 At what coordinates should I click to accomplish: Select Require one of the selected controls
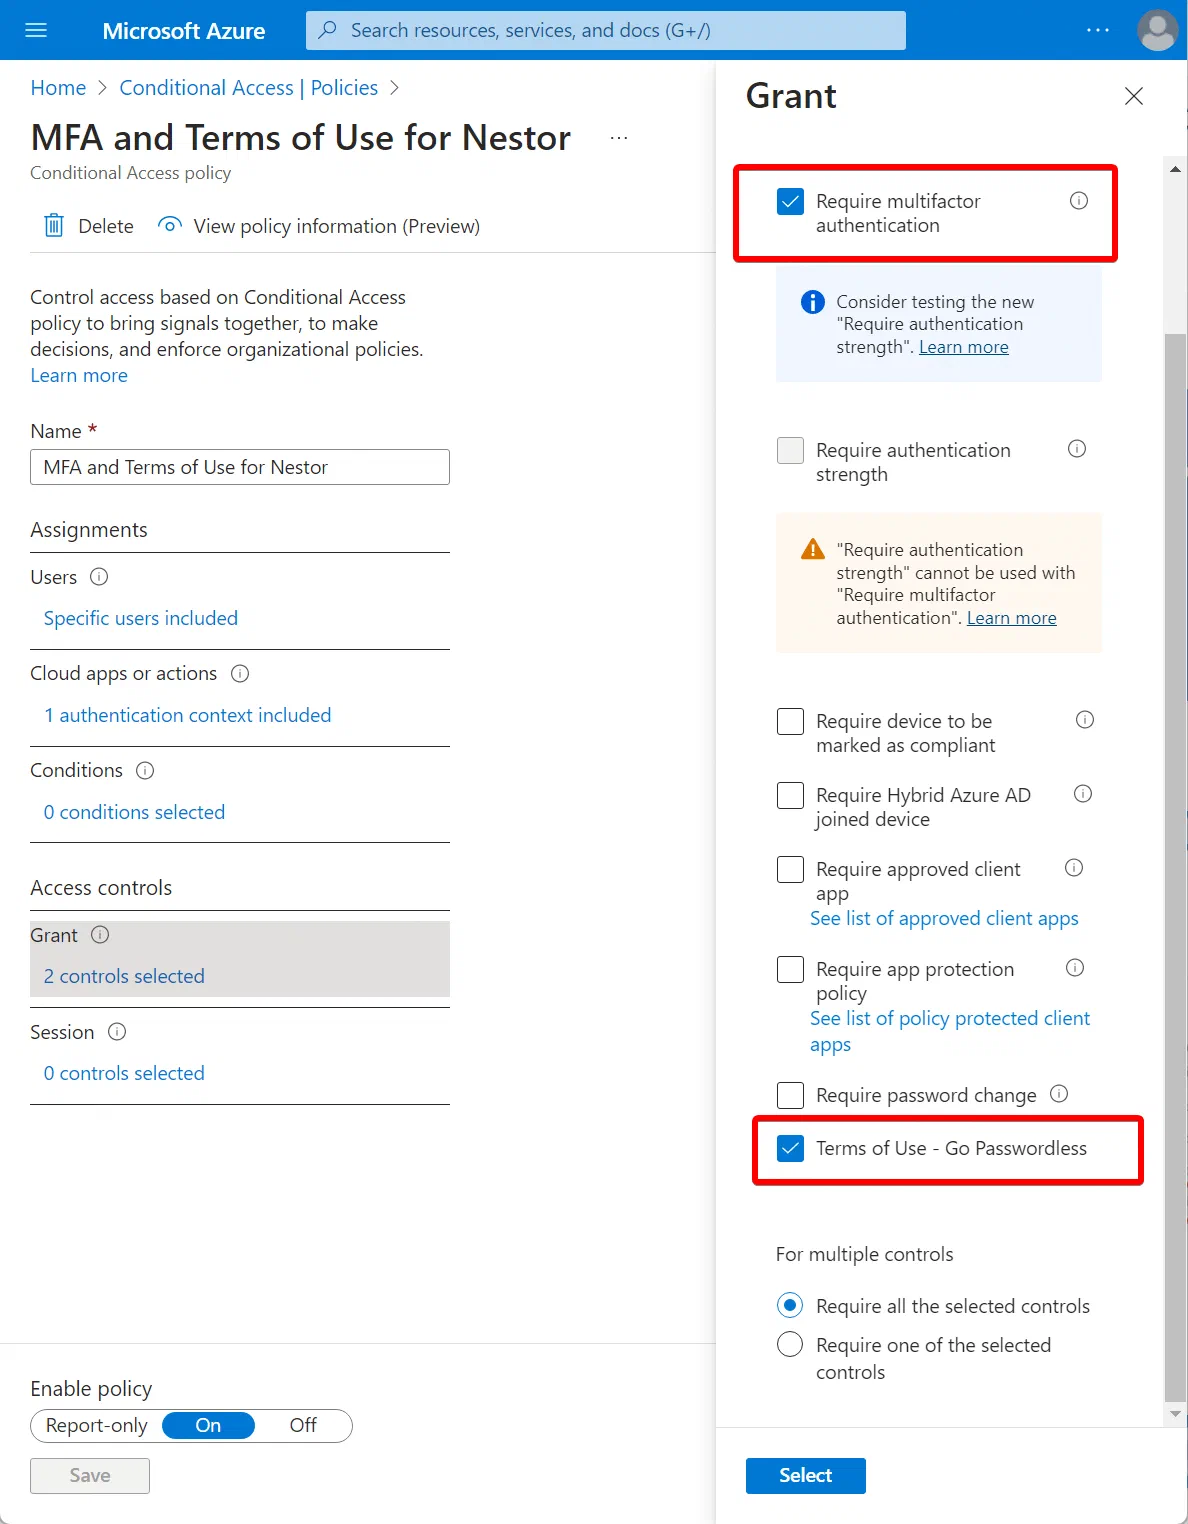tap(790, 1344)
